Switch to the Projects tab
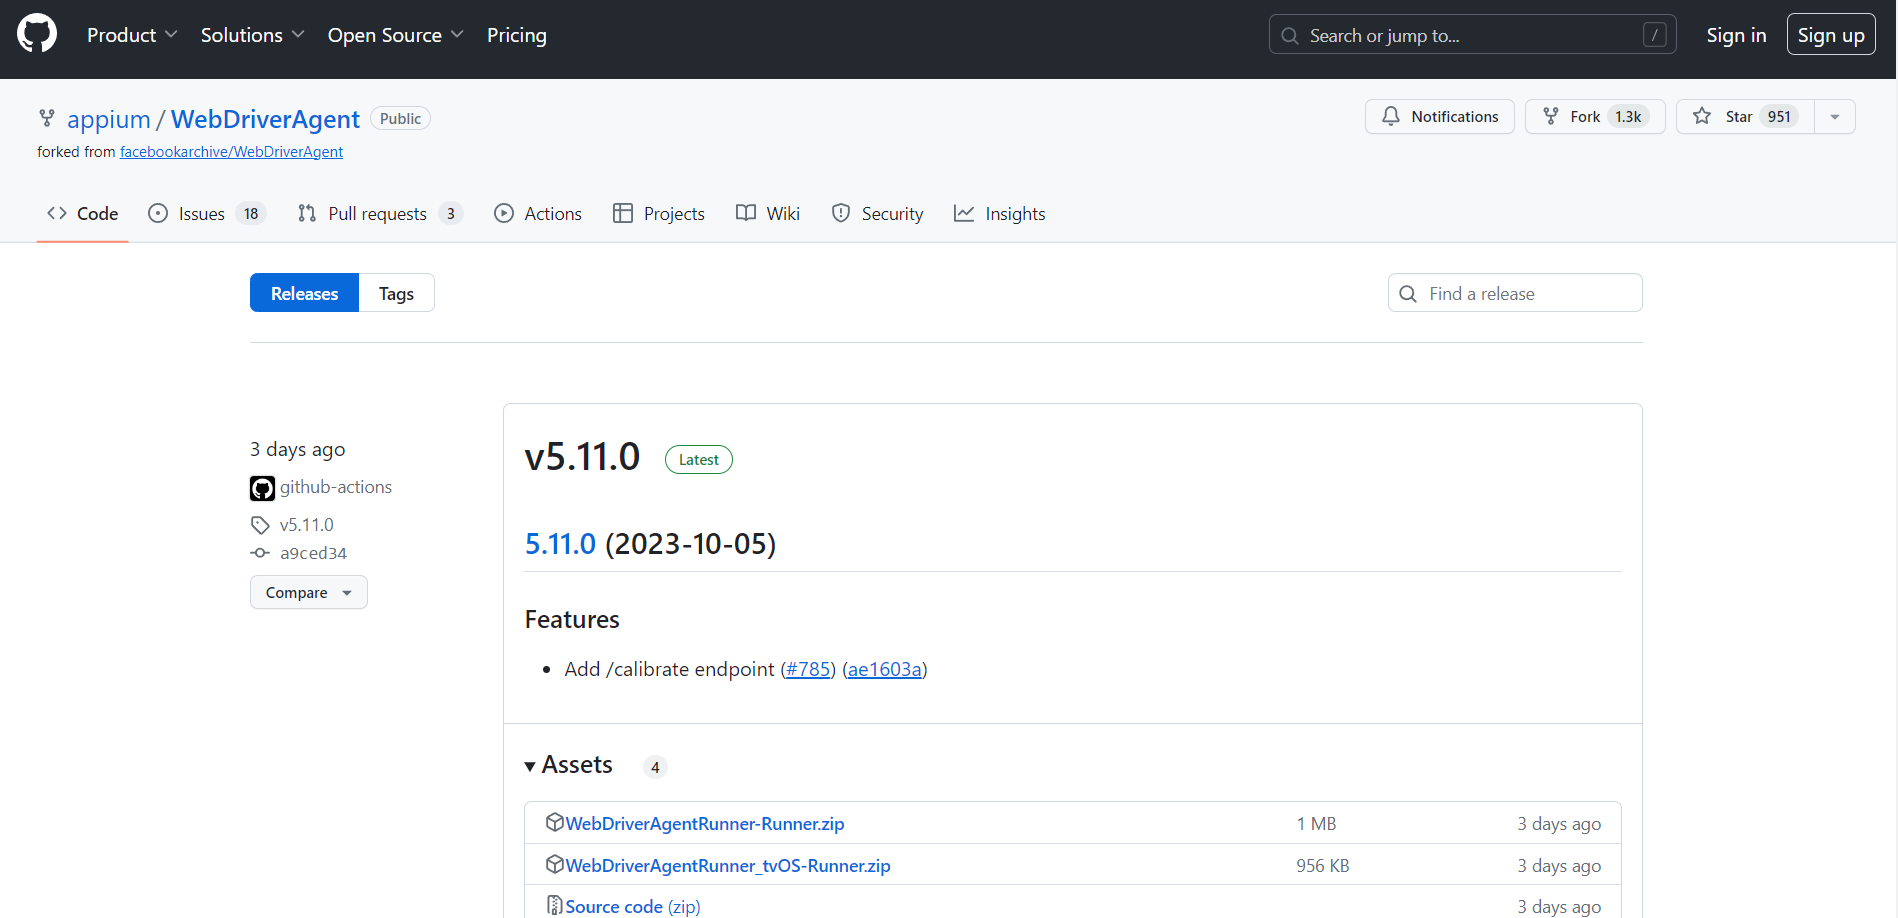This screenshot has height=918, width=1898. pos(659,214)
